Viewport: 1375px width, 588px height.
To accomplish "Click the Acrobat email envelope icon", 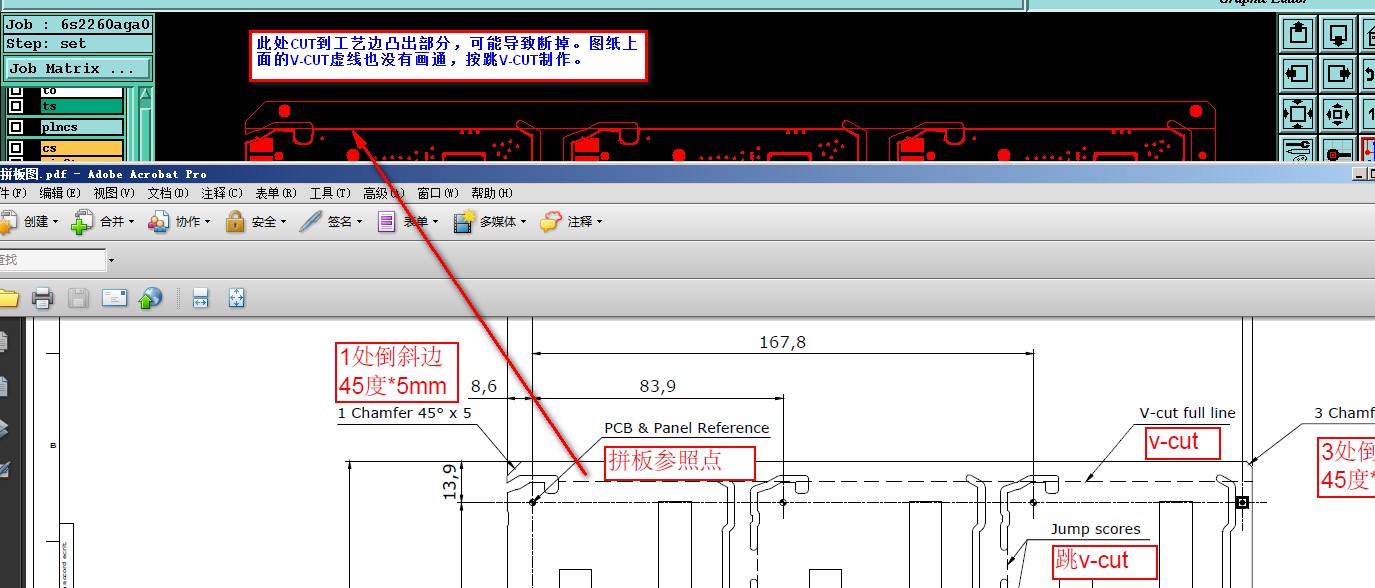I will (x=114, y=298).
